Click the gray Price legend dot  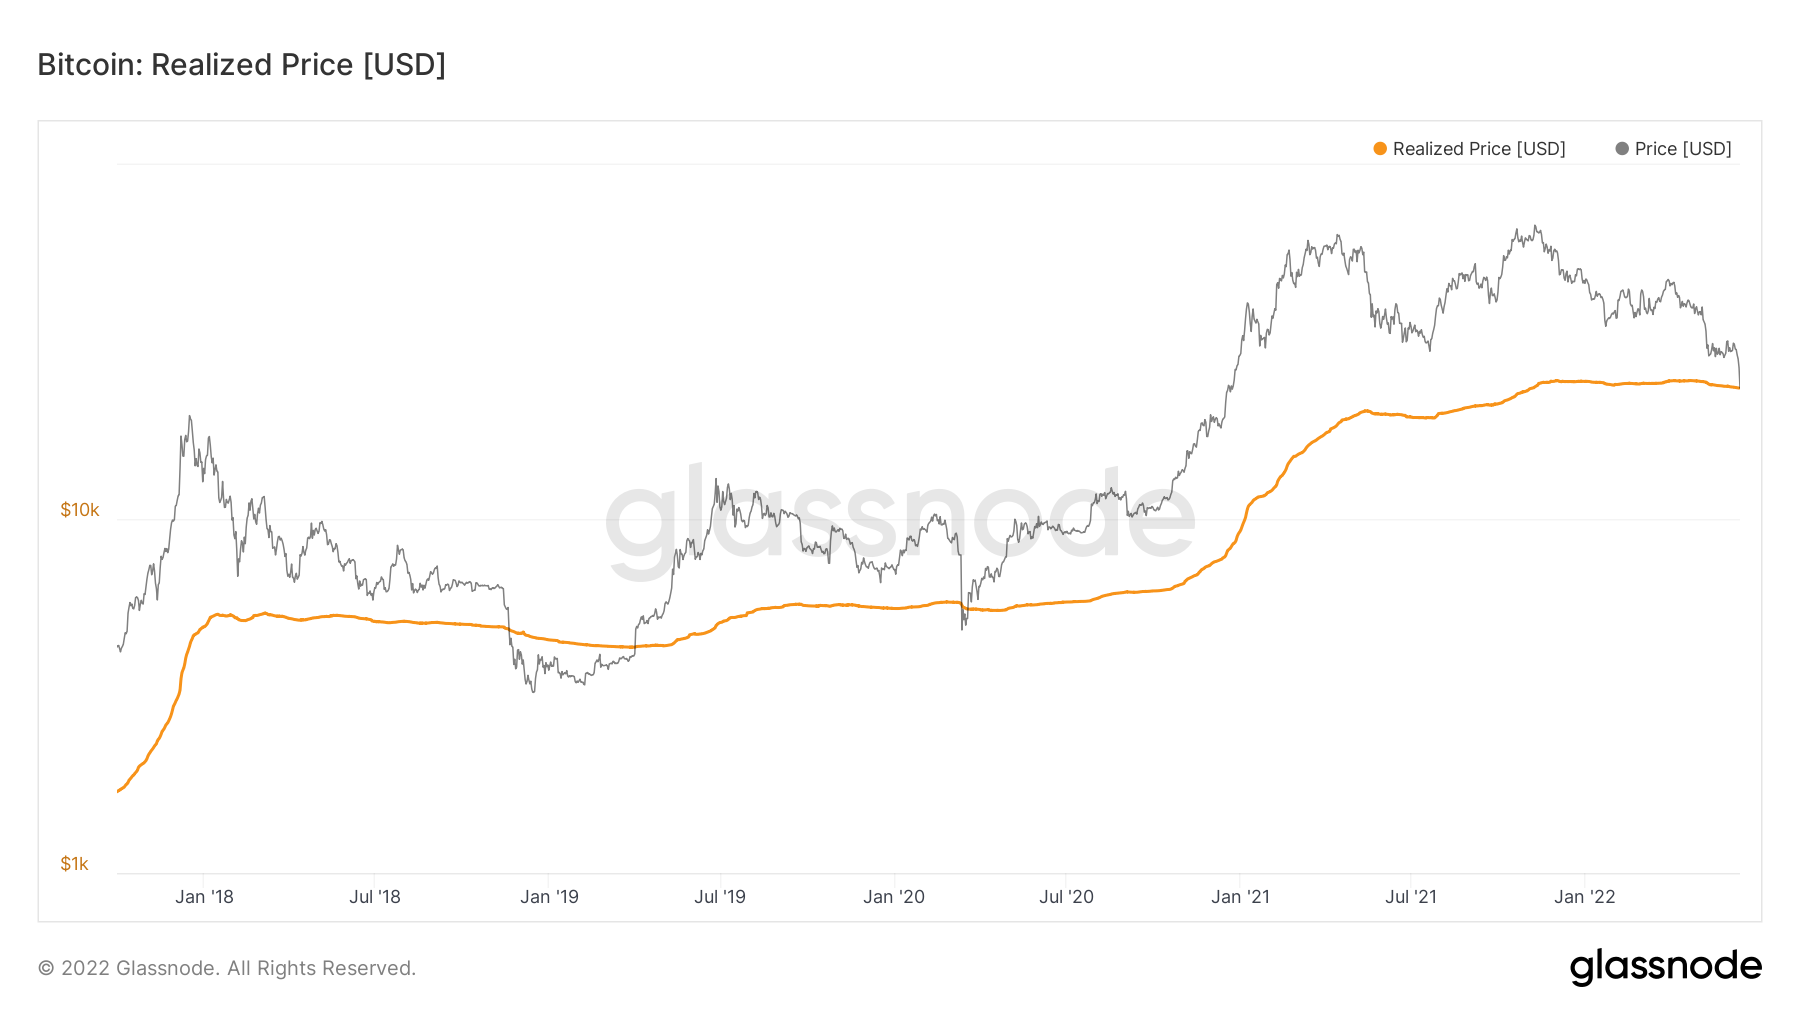tap(1622, 149)
